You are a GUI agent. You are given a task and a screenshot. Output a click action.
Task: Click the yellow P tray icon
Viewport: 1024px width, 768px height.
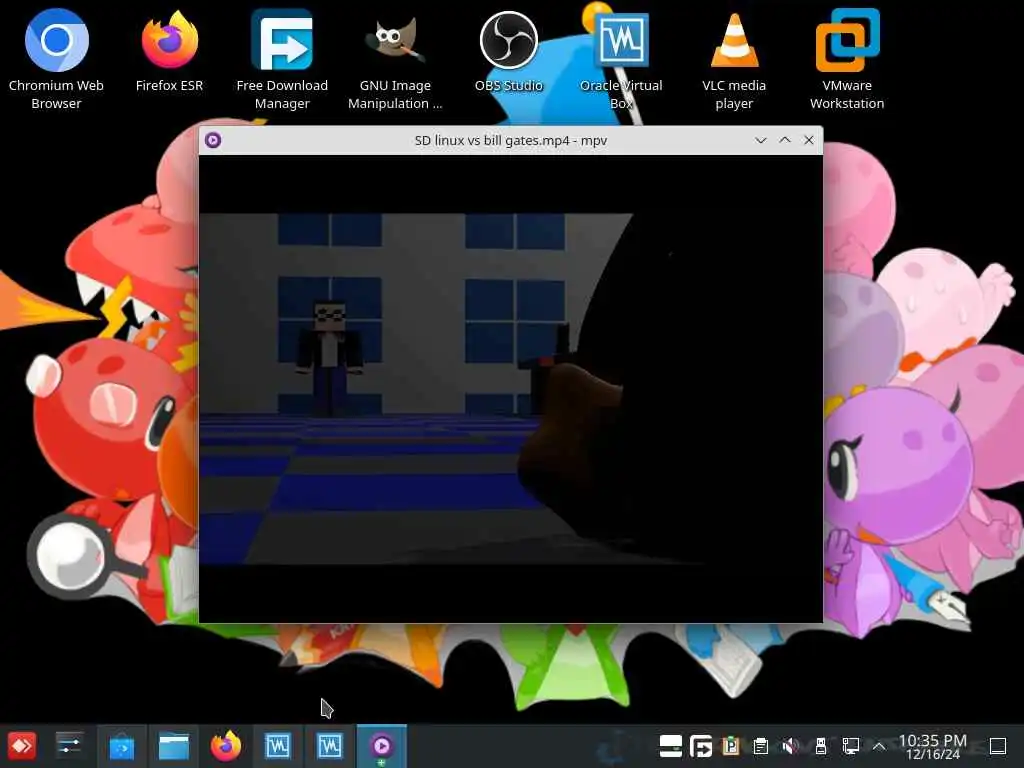(x=731, y=746)
